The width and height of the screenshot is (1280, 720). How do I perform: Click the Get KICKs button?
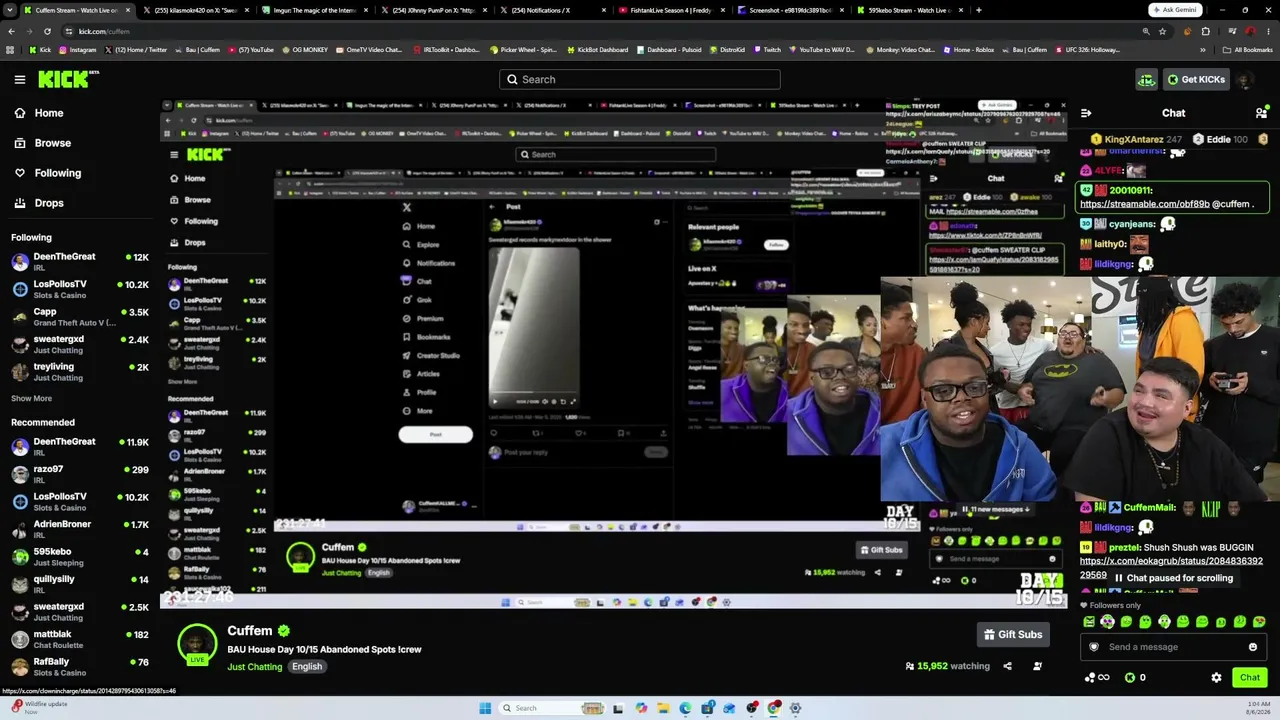[1195, 79]
